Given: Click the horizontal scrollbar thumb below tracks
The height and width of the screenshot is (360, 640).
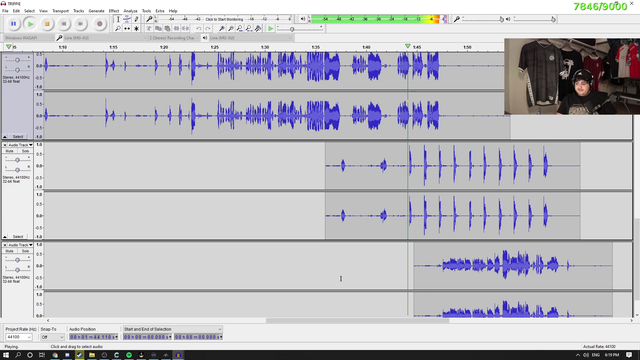Looking at the screenshot, I should coord(358,321).
